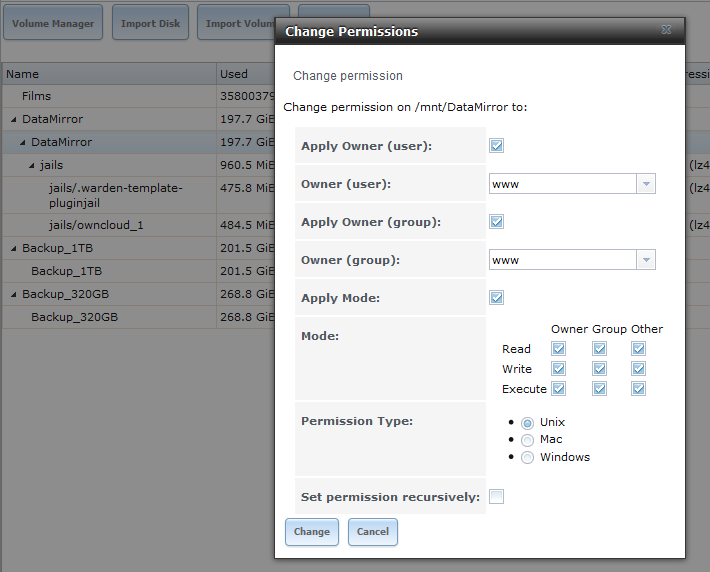The width and height of the screenshot is (710, 572).
Task: Uncheck Other Read permission
Action: [638, 349]
